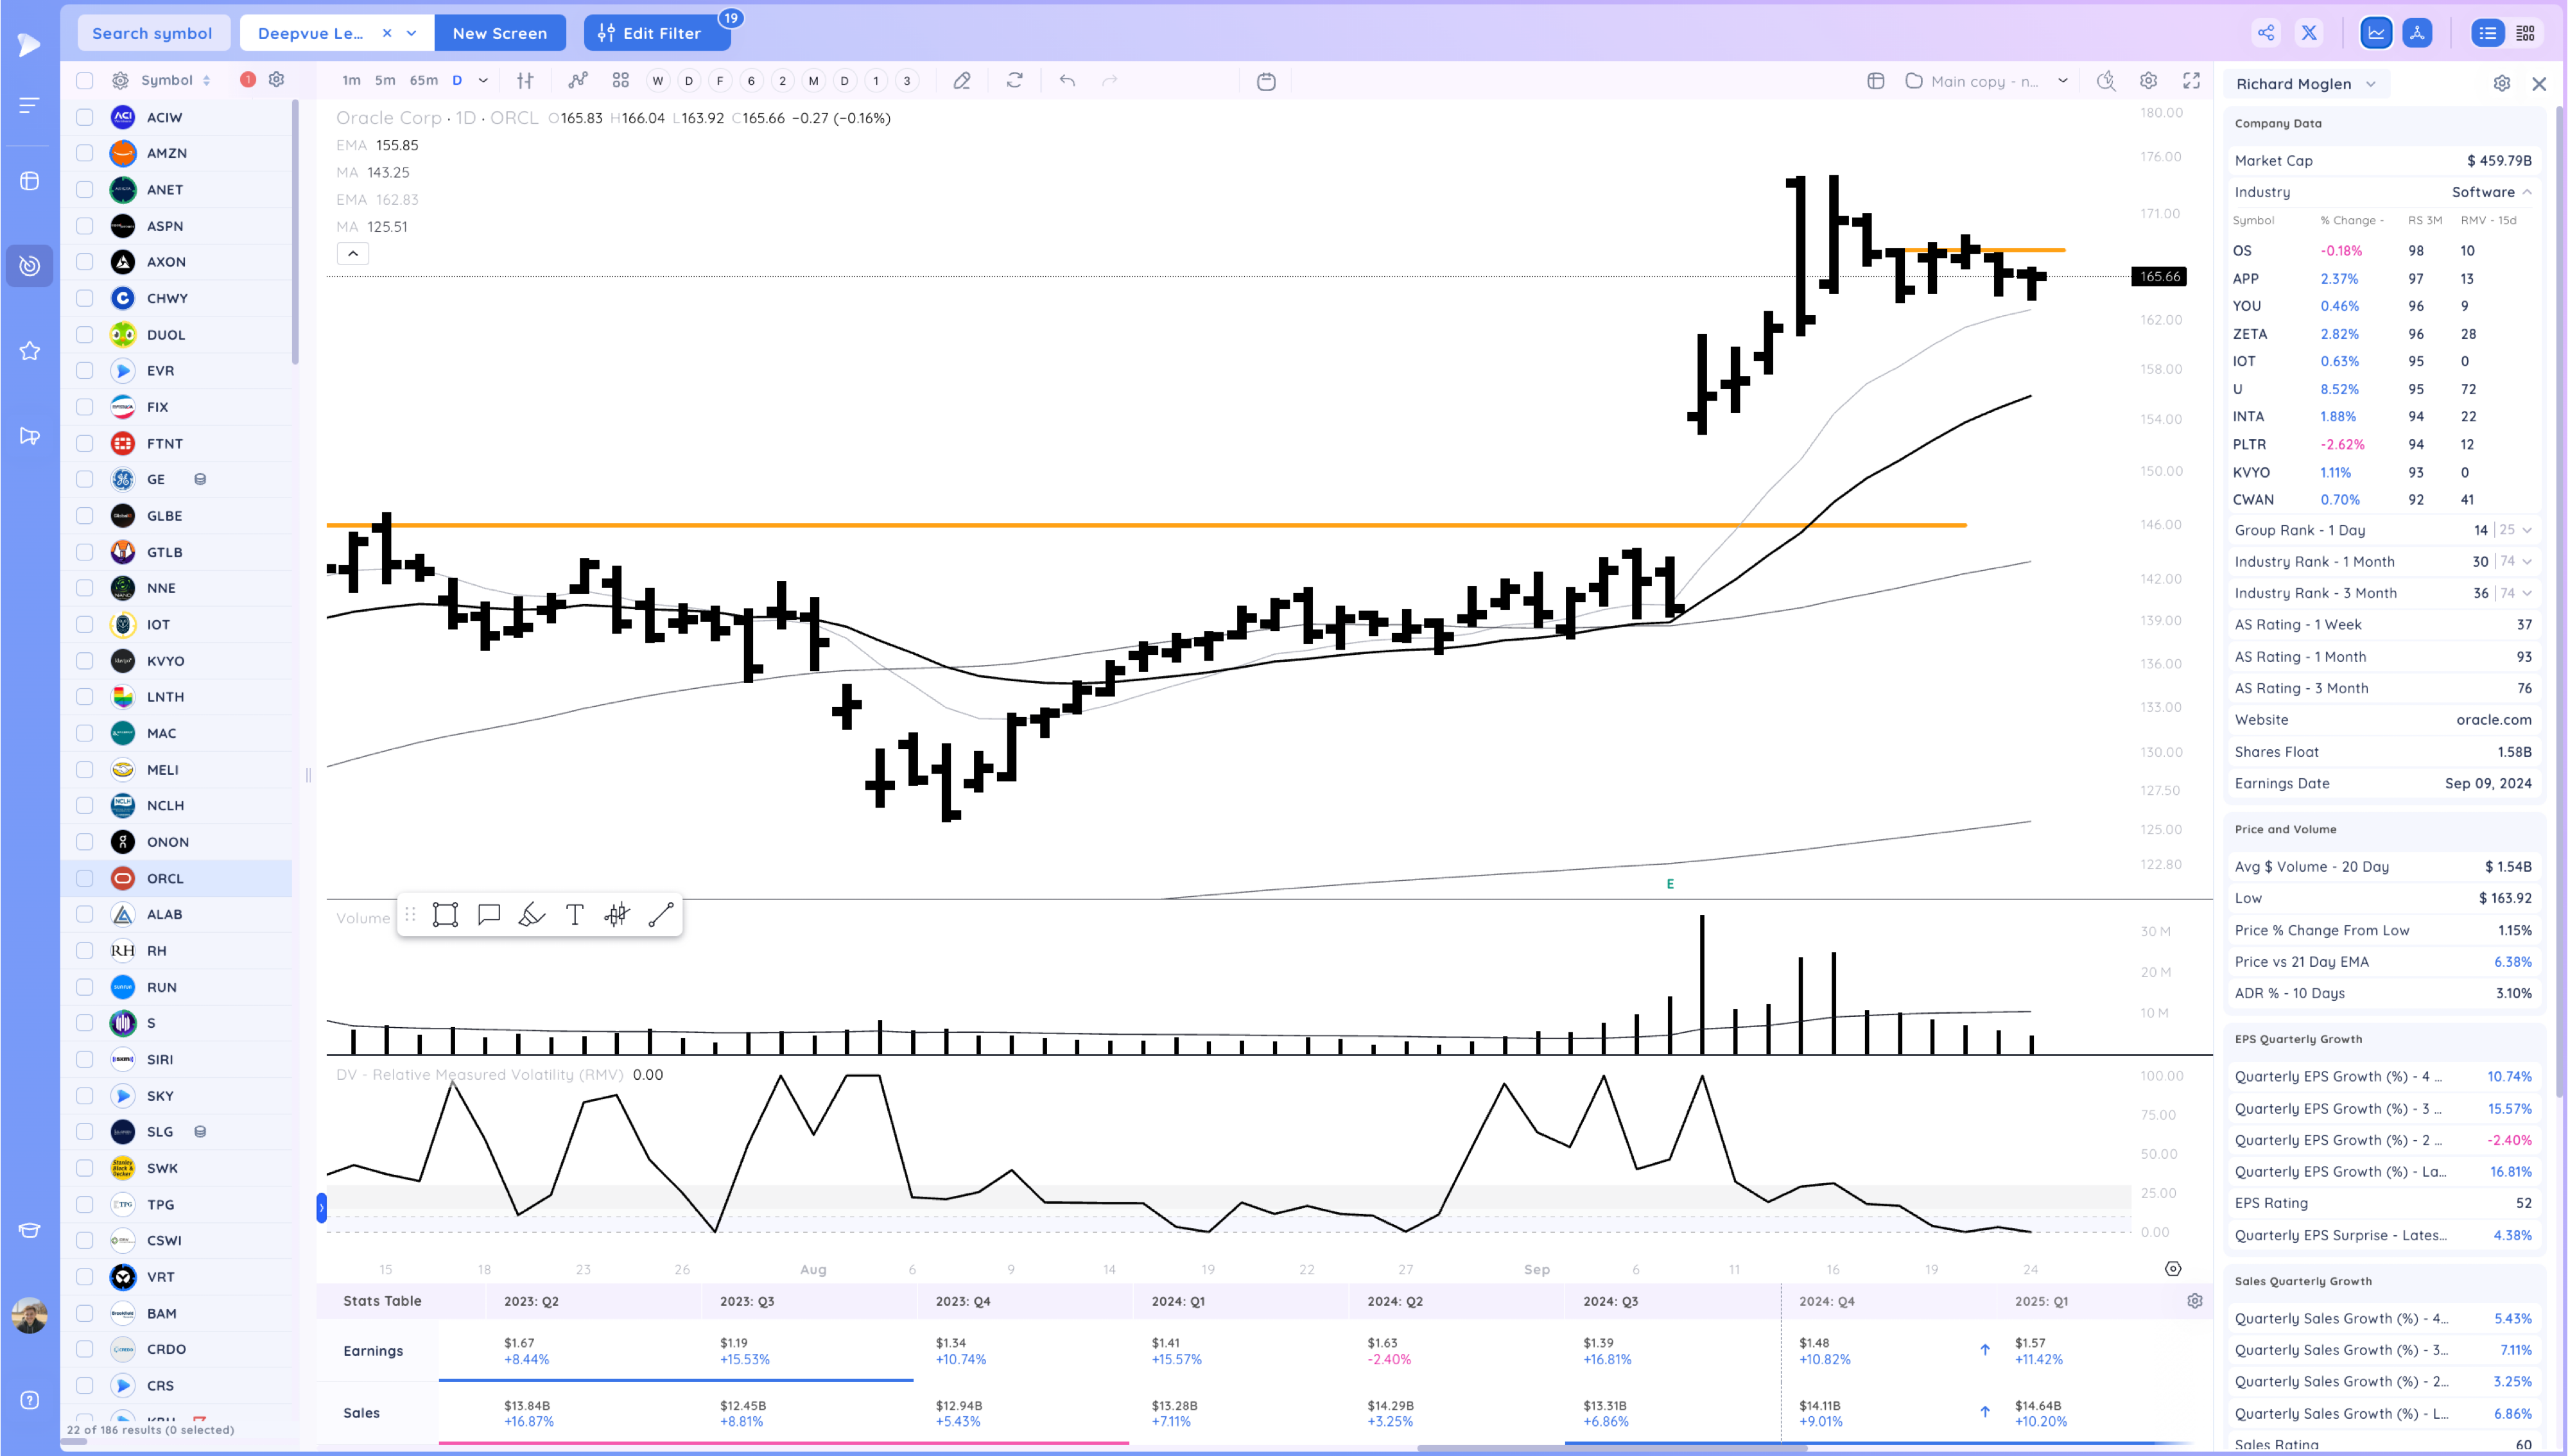Collapse the Industry row showing Software

click(2528, 191)
